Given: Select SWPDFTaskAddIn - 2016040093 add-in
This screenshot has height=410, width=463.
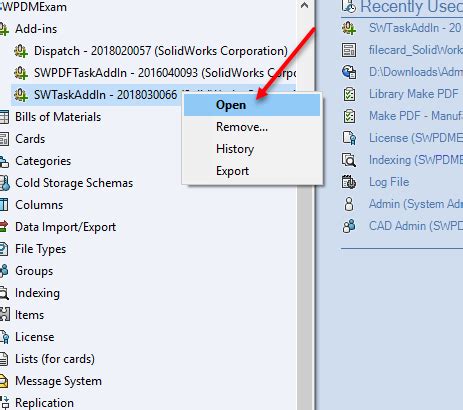Looking at the screenshot, I should click(165, 73).
